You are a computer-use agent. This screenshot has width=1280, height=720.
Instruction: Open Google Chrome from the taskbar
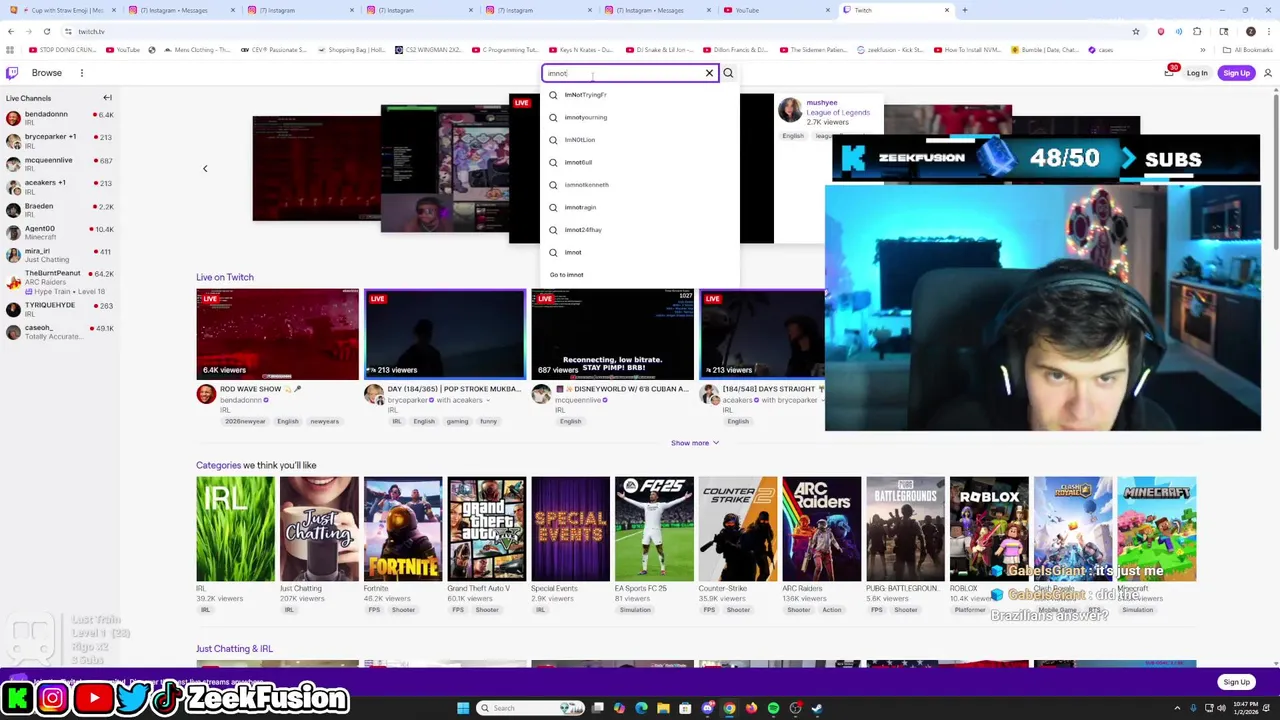pos(729,708)
